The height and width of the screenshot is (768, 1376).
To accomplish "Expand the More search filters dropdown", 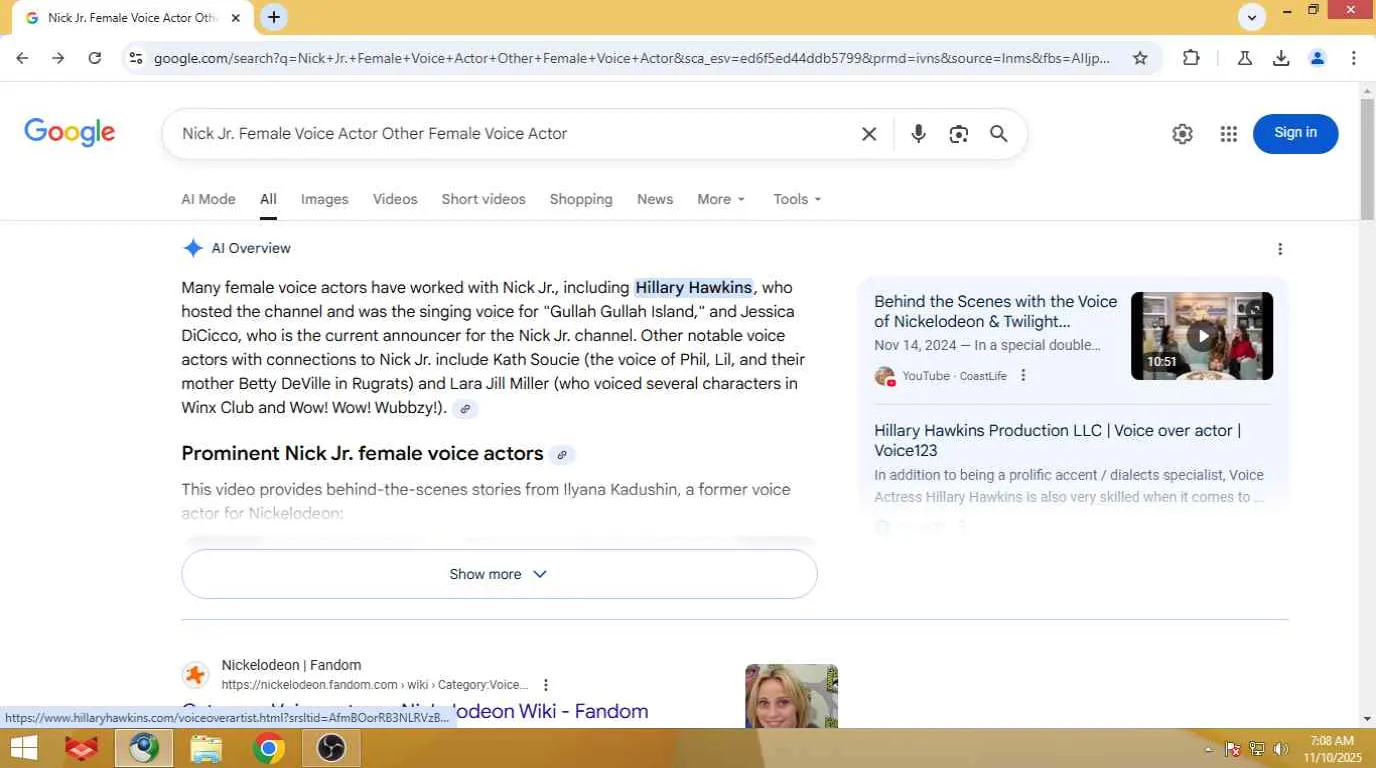I will click(x=721, y=199).
